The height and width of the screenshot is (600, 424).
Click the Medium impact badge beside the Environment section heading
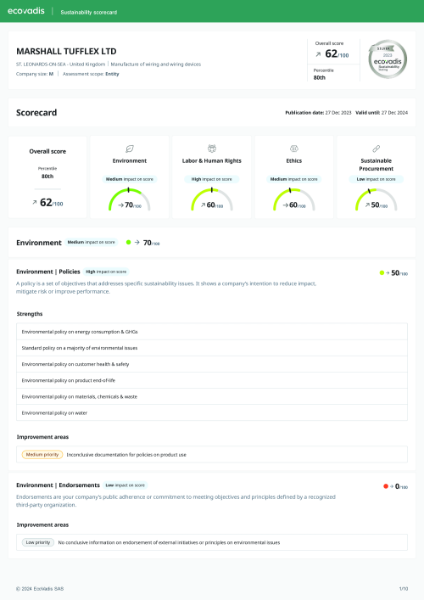pos(91,242)
